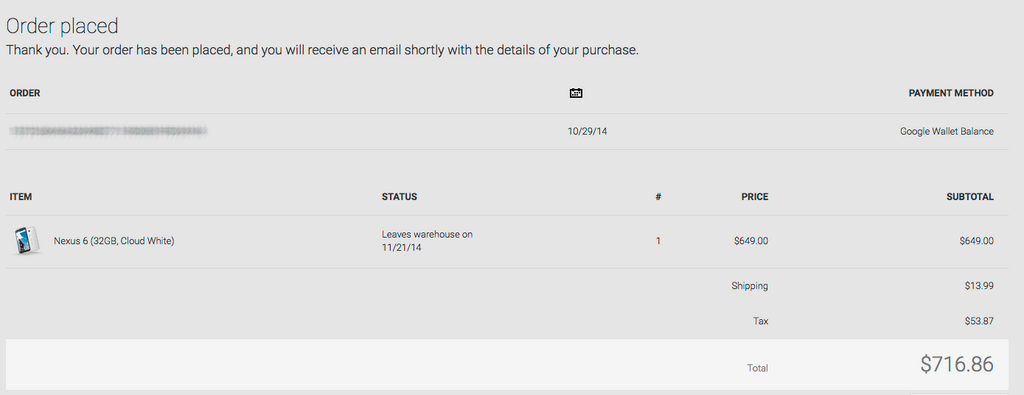Click the STATUS column header
Screen dimensions: 1024x395
pyautogui.click(x=399, y=197)
